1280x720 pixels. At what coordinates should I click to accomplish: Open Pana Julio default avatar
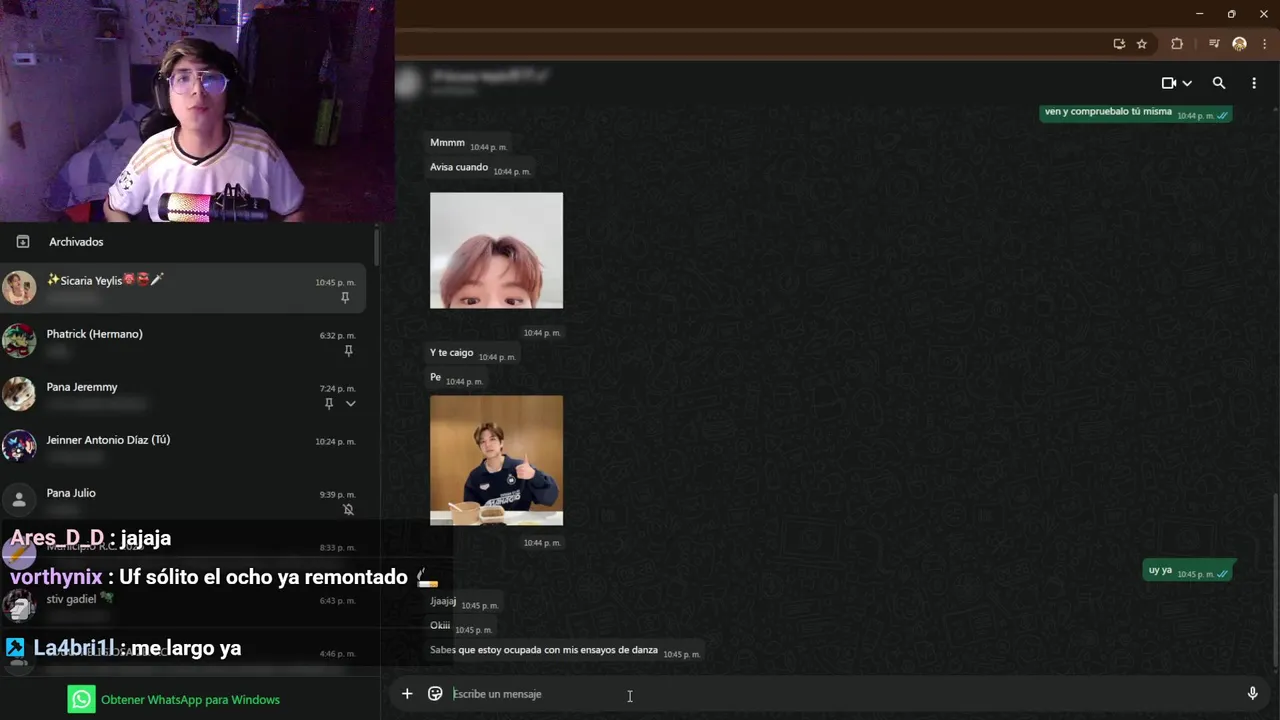[x=19, y=500]
